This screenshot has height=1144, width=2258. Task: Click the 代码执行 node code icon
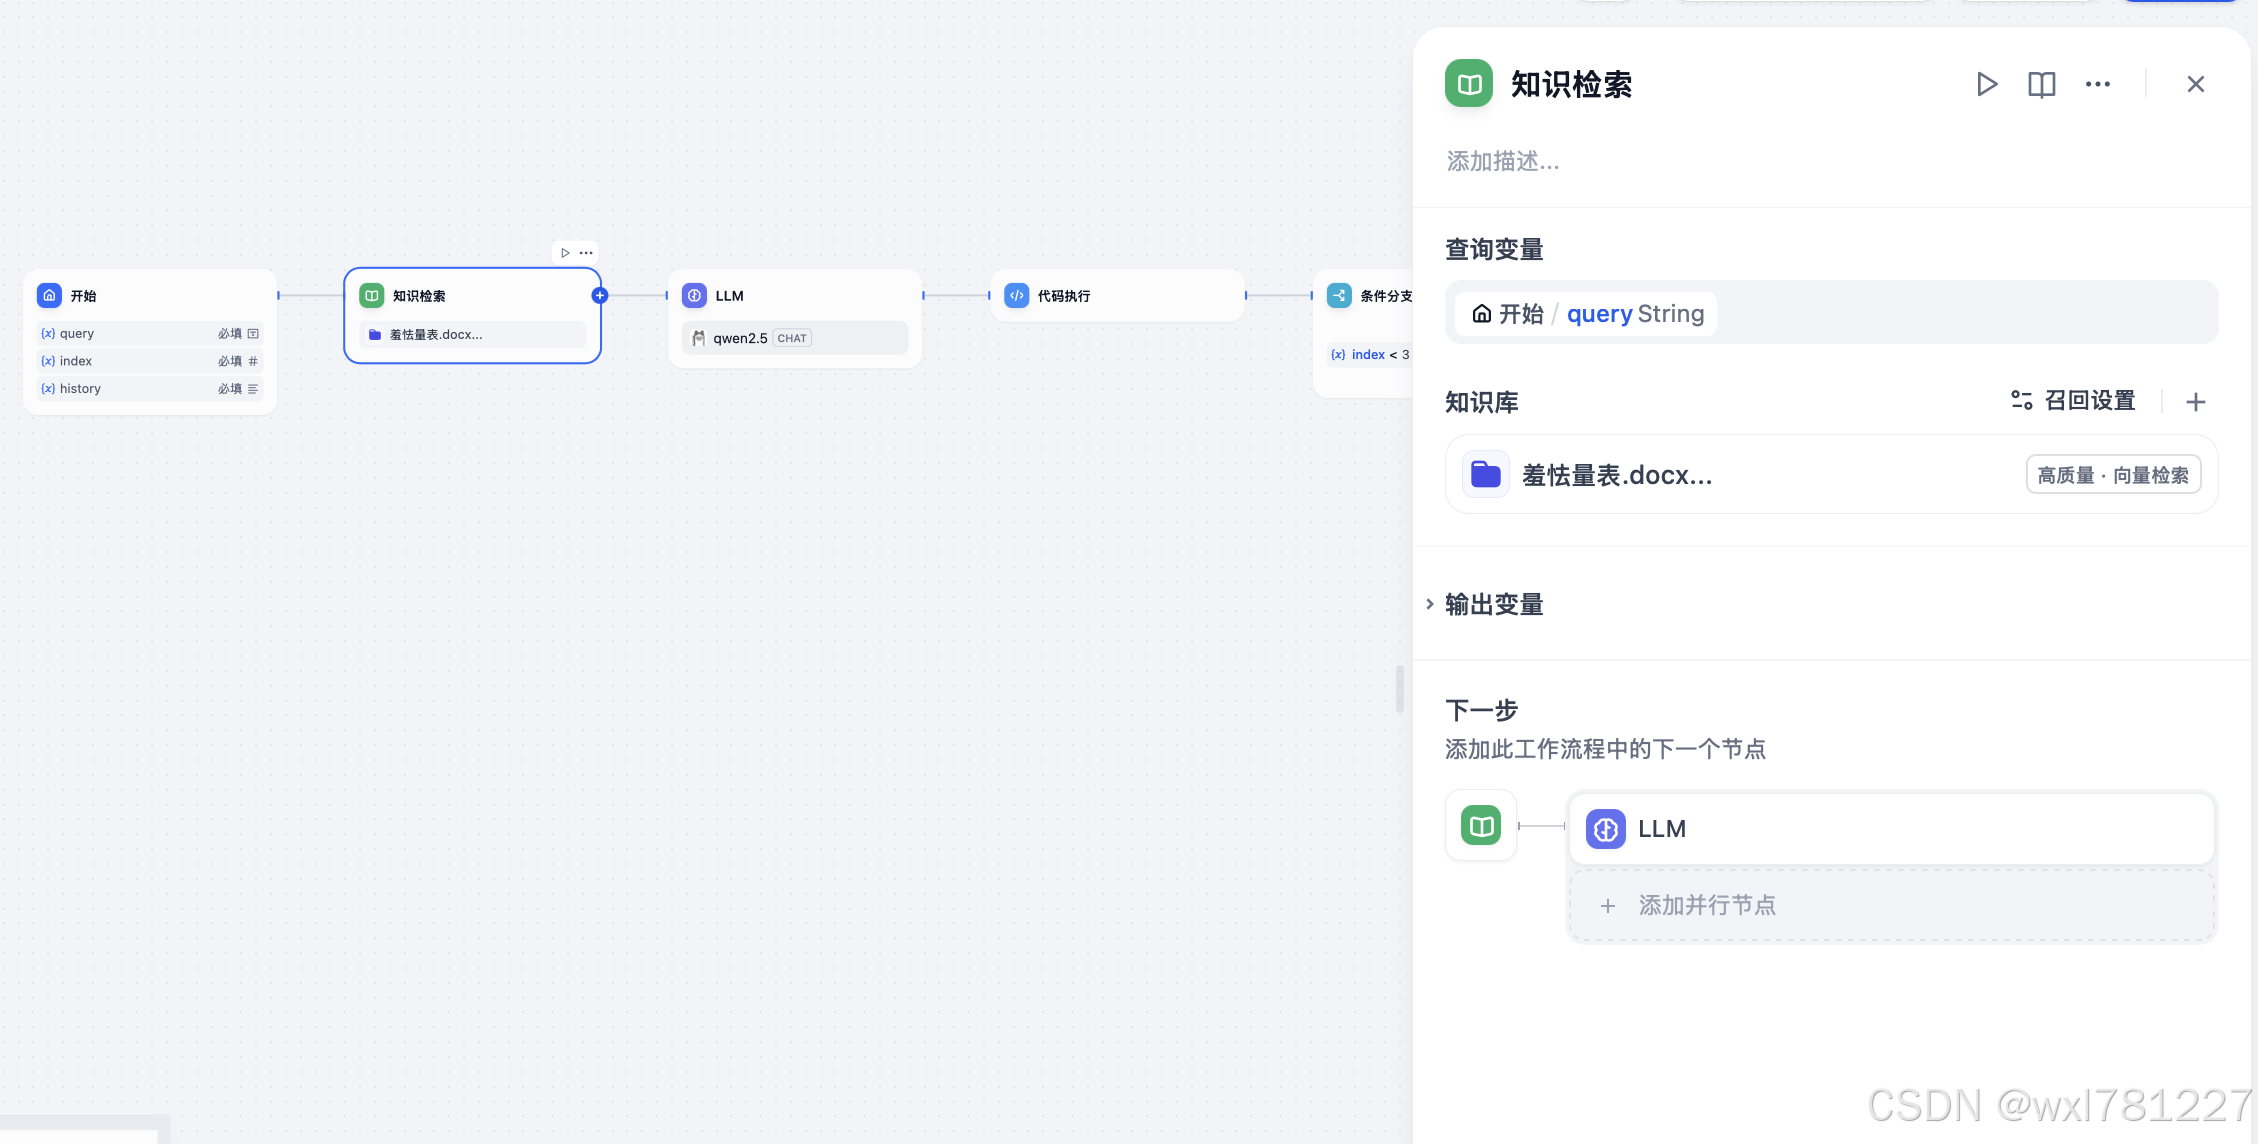tap(1017, 296)
